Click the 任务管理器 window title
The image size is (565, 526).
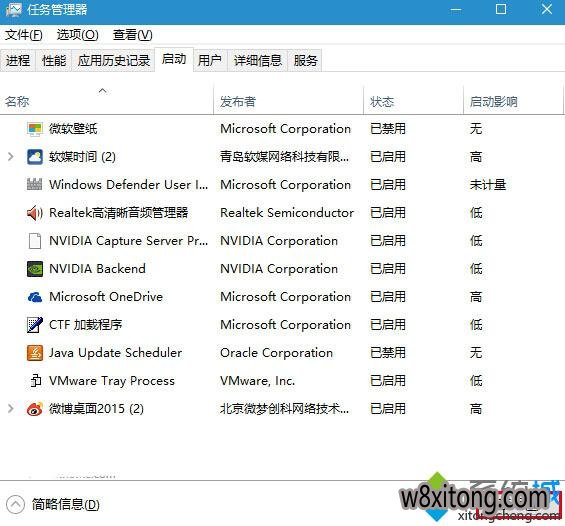tap(57, 10)
